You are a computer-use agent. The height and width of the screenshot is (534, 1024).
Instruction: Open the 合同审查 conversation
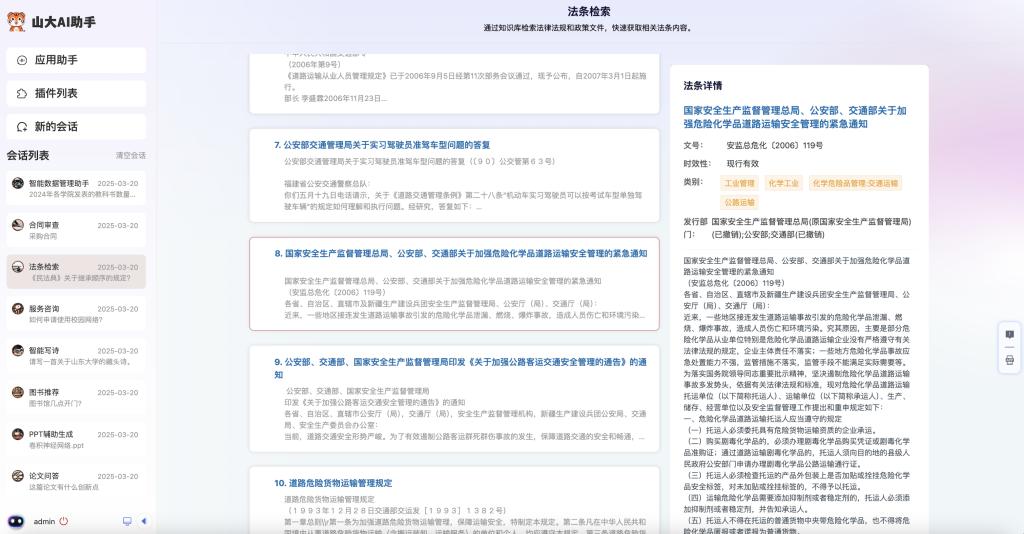pos(76,230)
